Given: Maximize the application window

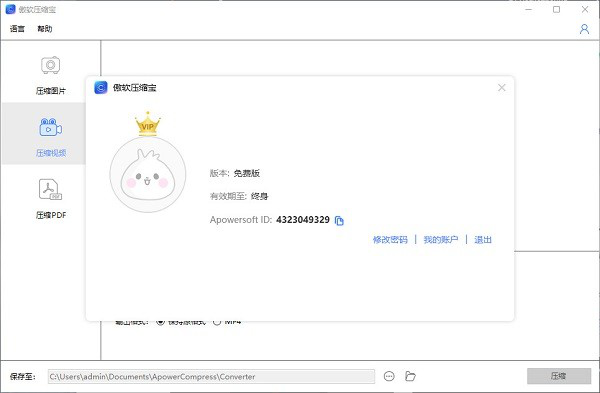Looking at the screenshot, I should (556, 10).
